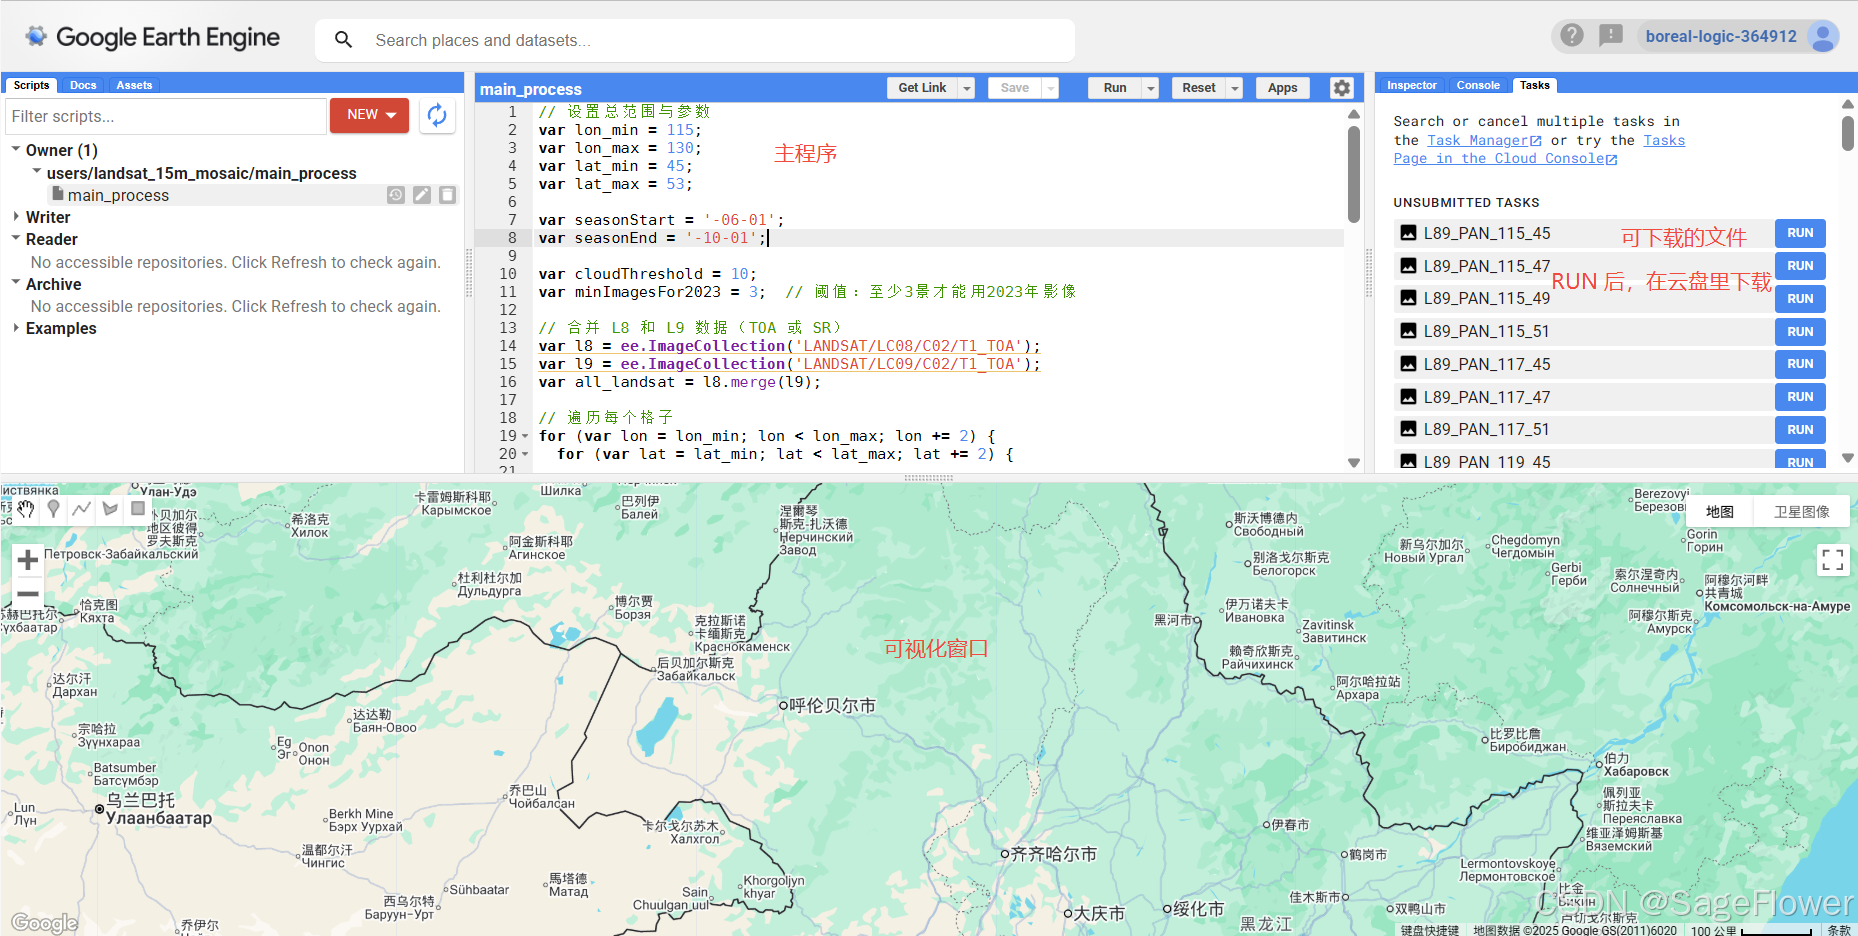This screenshot has width=1858, height=936.
Task: Toggle fullscreen view of the map
Action: pyautogui.click(x=1833, y=560)
